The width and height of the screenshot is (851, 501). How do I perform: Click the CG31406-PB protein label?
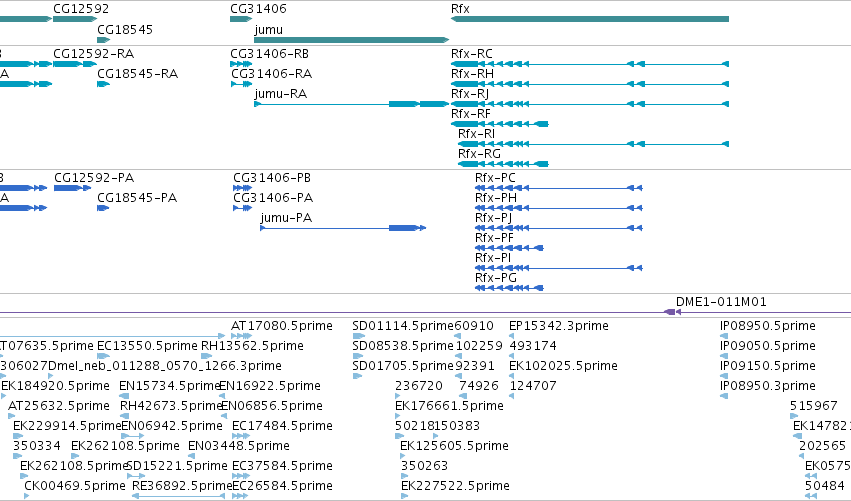[x=272, y=178]
